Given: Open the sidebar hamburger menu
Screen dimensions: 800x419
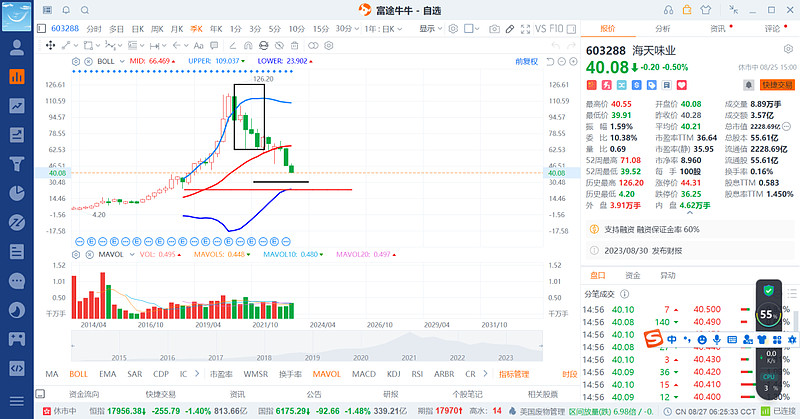Looking at the screenshot, I should click(x=17, y=401).
